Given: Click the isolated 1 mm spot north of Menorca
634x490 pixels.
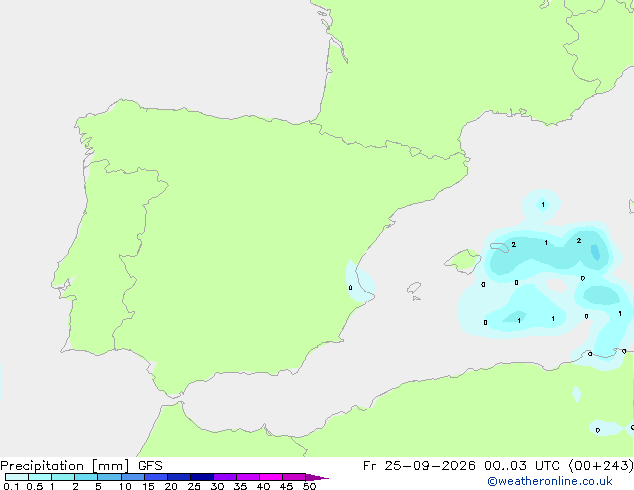Looking at the screenshot, I should pyautogui.click(x=541, y=205).
